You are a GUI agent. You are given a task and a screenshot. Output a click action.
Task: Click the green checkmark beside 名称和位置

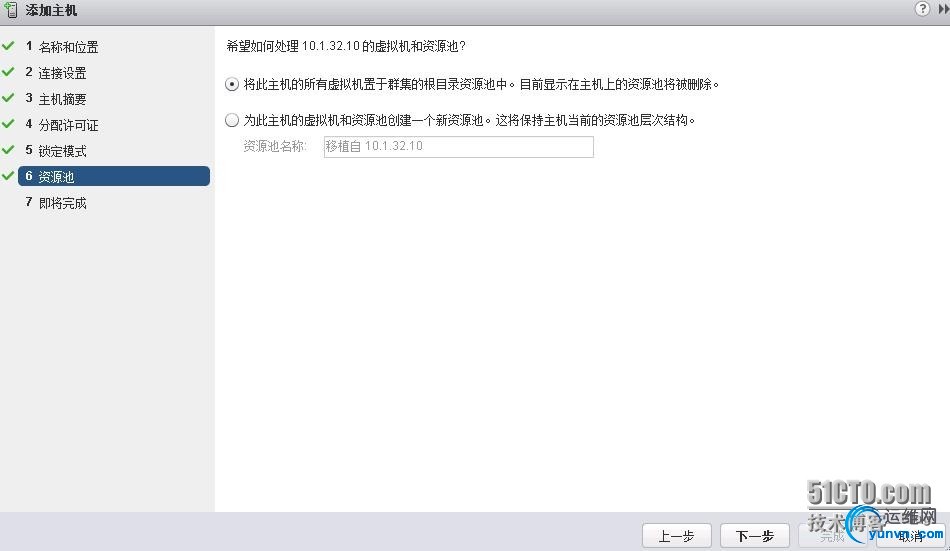pos(8,46)
